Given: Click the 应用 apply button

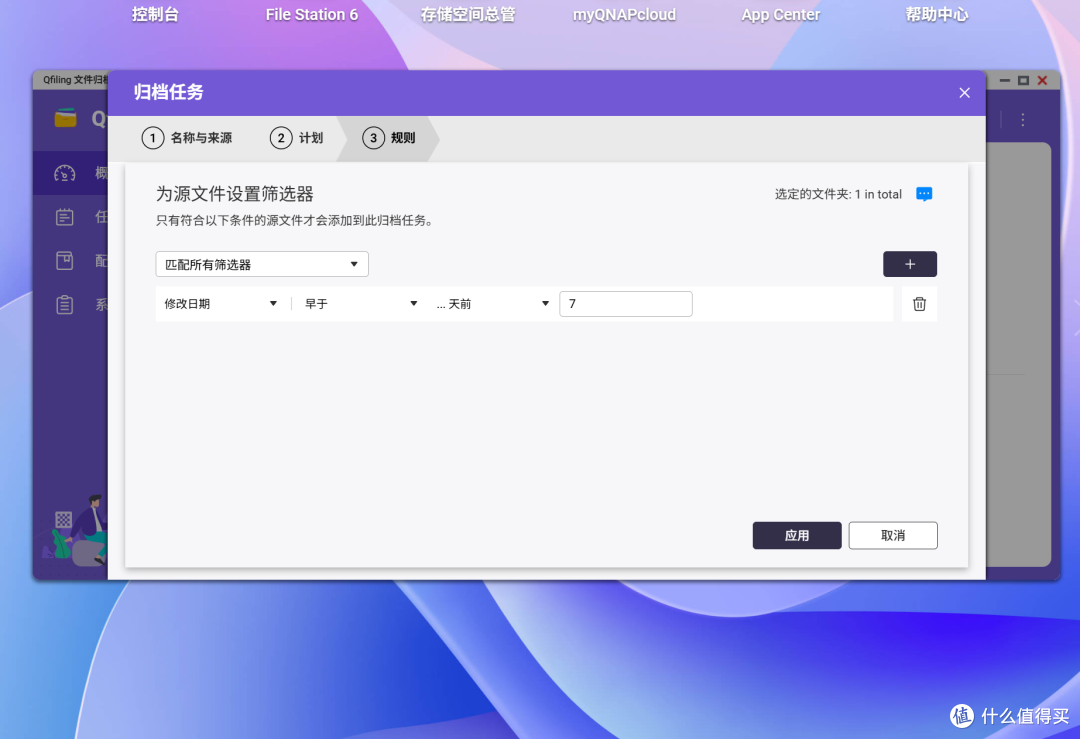Looking at the screenshot, I should [x=797, y=535].
